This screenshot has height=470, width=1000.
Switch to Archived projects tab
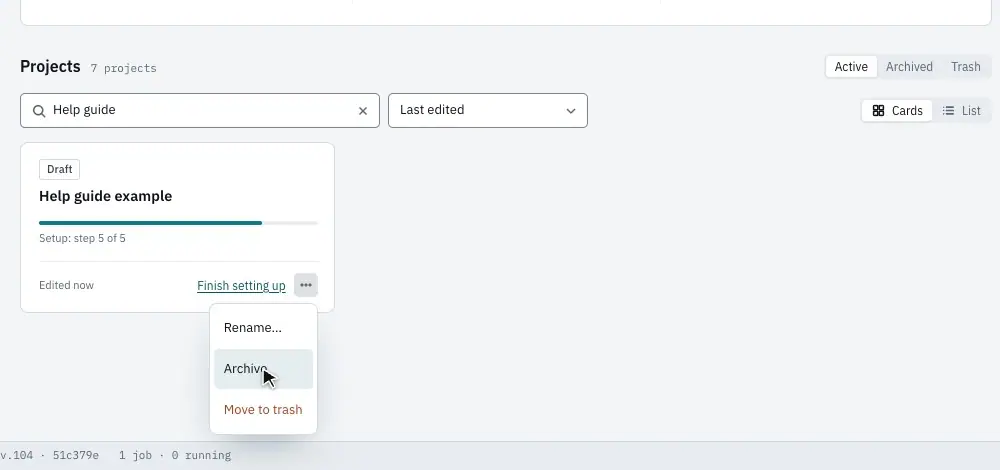tap(909, 67)
